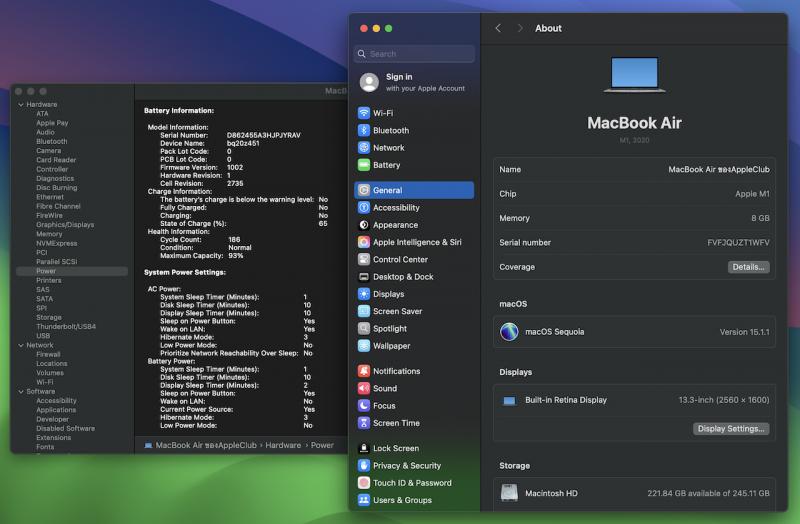Collapse the Software tree in System Information

click(x=21, y=392)
